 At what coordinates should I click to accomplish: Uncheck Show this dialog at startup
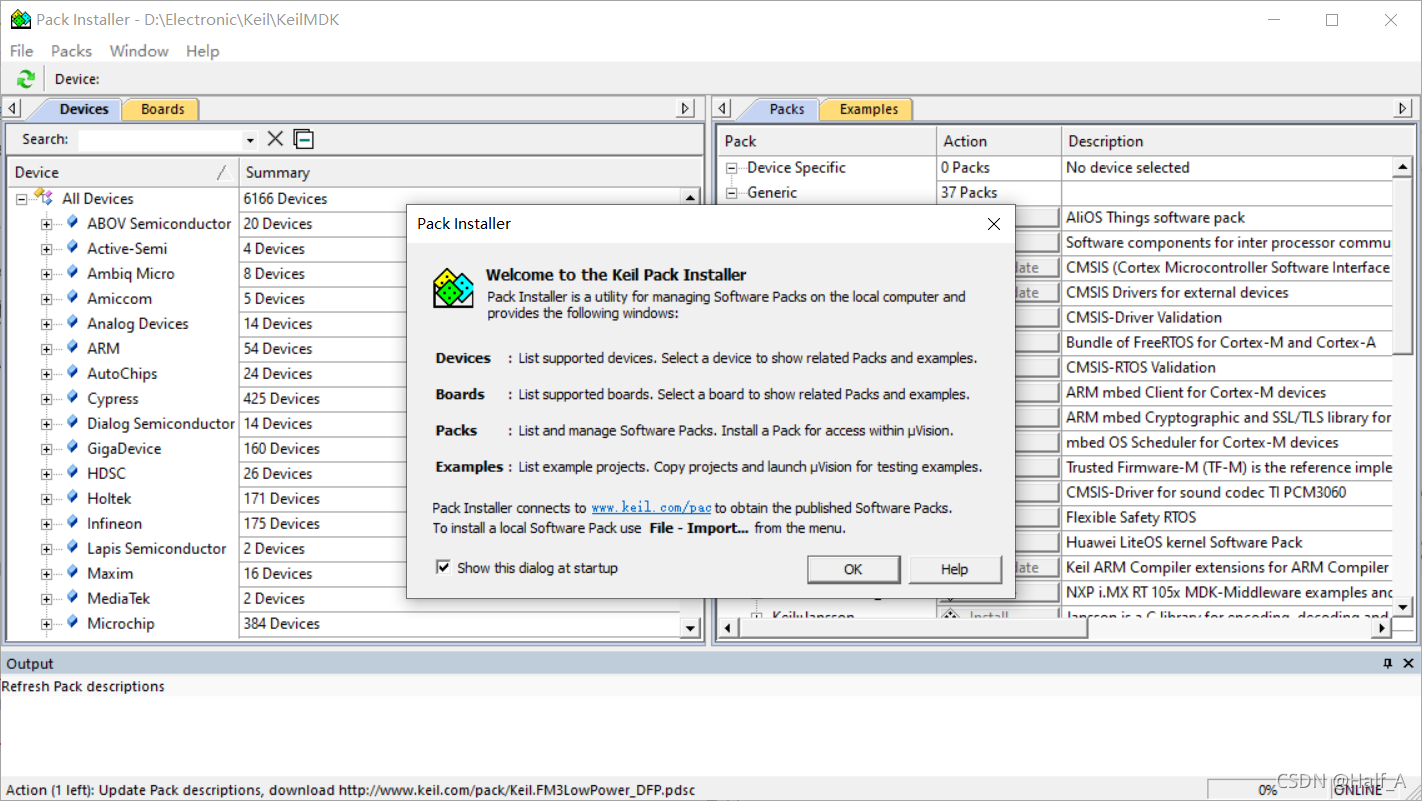coord(443,568)
